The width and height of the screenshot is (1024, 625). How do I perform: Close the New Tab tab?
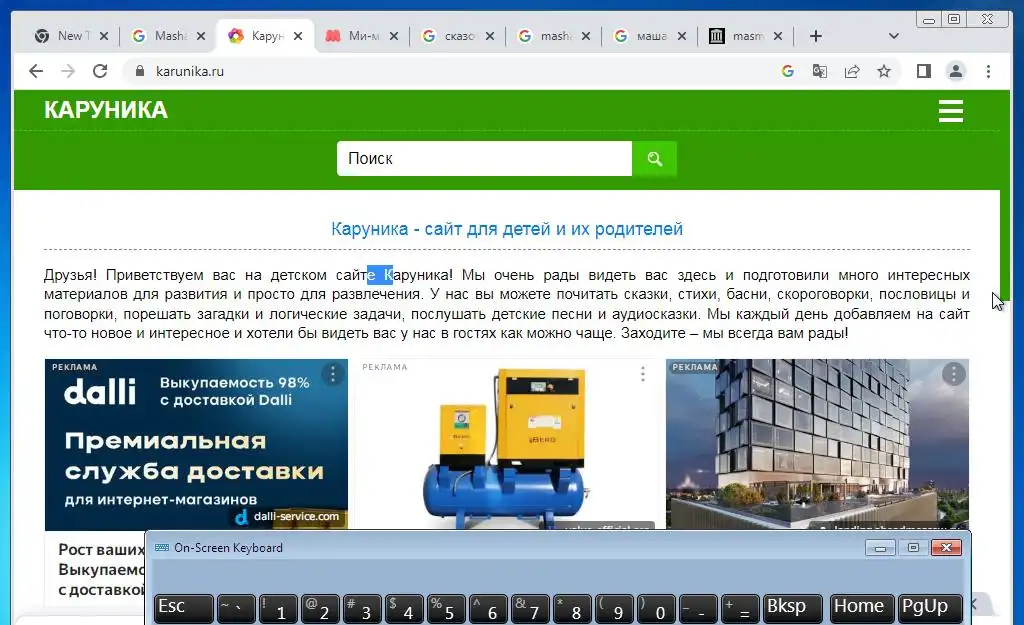(104, 36)
